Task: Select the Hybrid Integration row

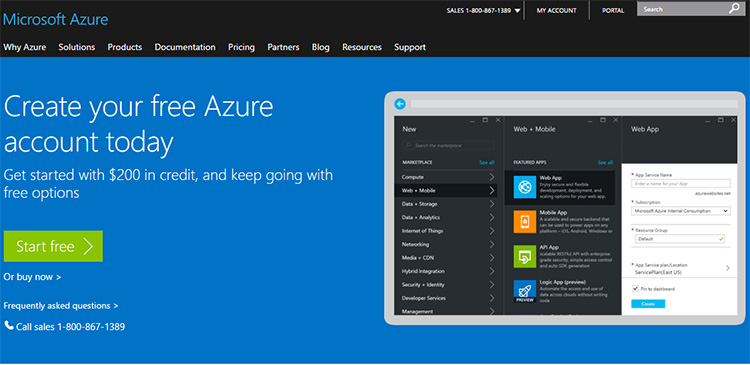Action: pyautogui.click(x=446, y=271)
